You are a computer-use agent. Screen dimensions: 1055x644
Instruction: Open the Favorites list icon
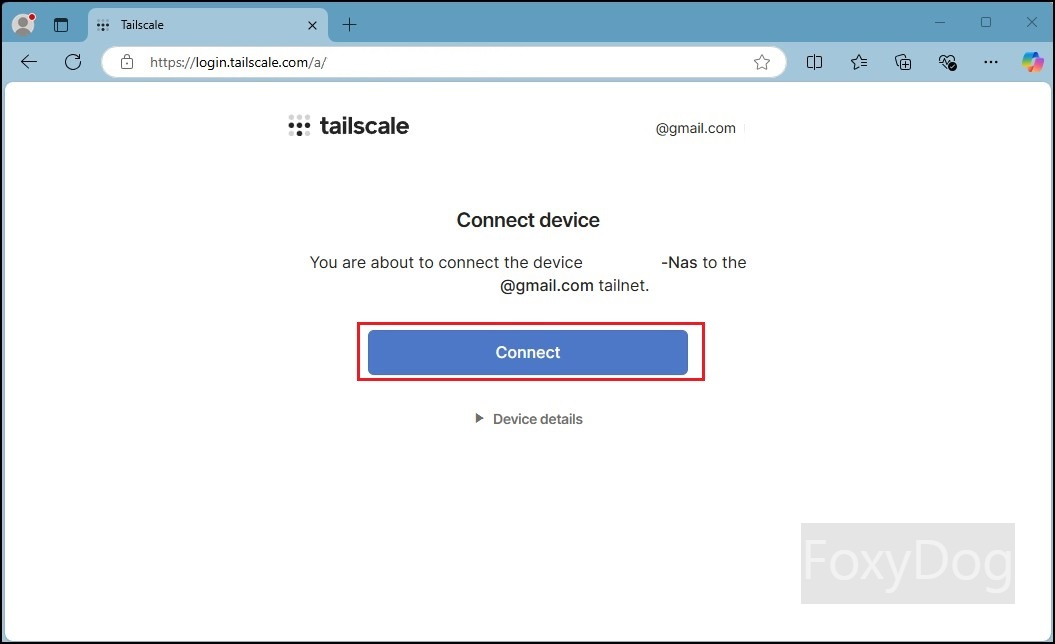click(859, 62)
